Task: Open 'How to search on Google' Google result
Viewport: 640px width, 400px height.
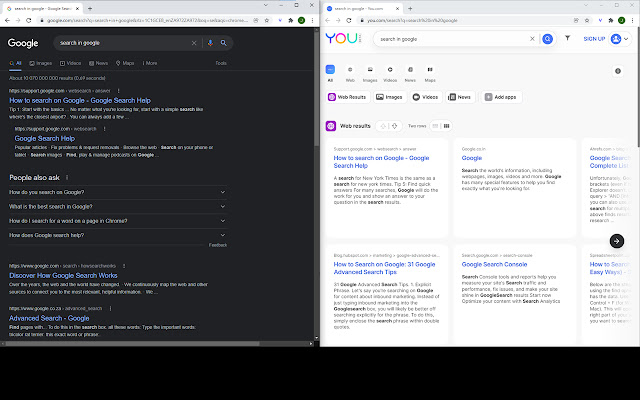Action: click(80, 100)
